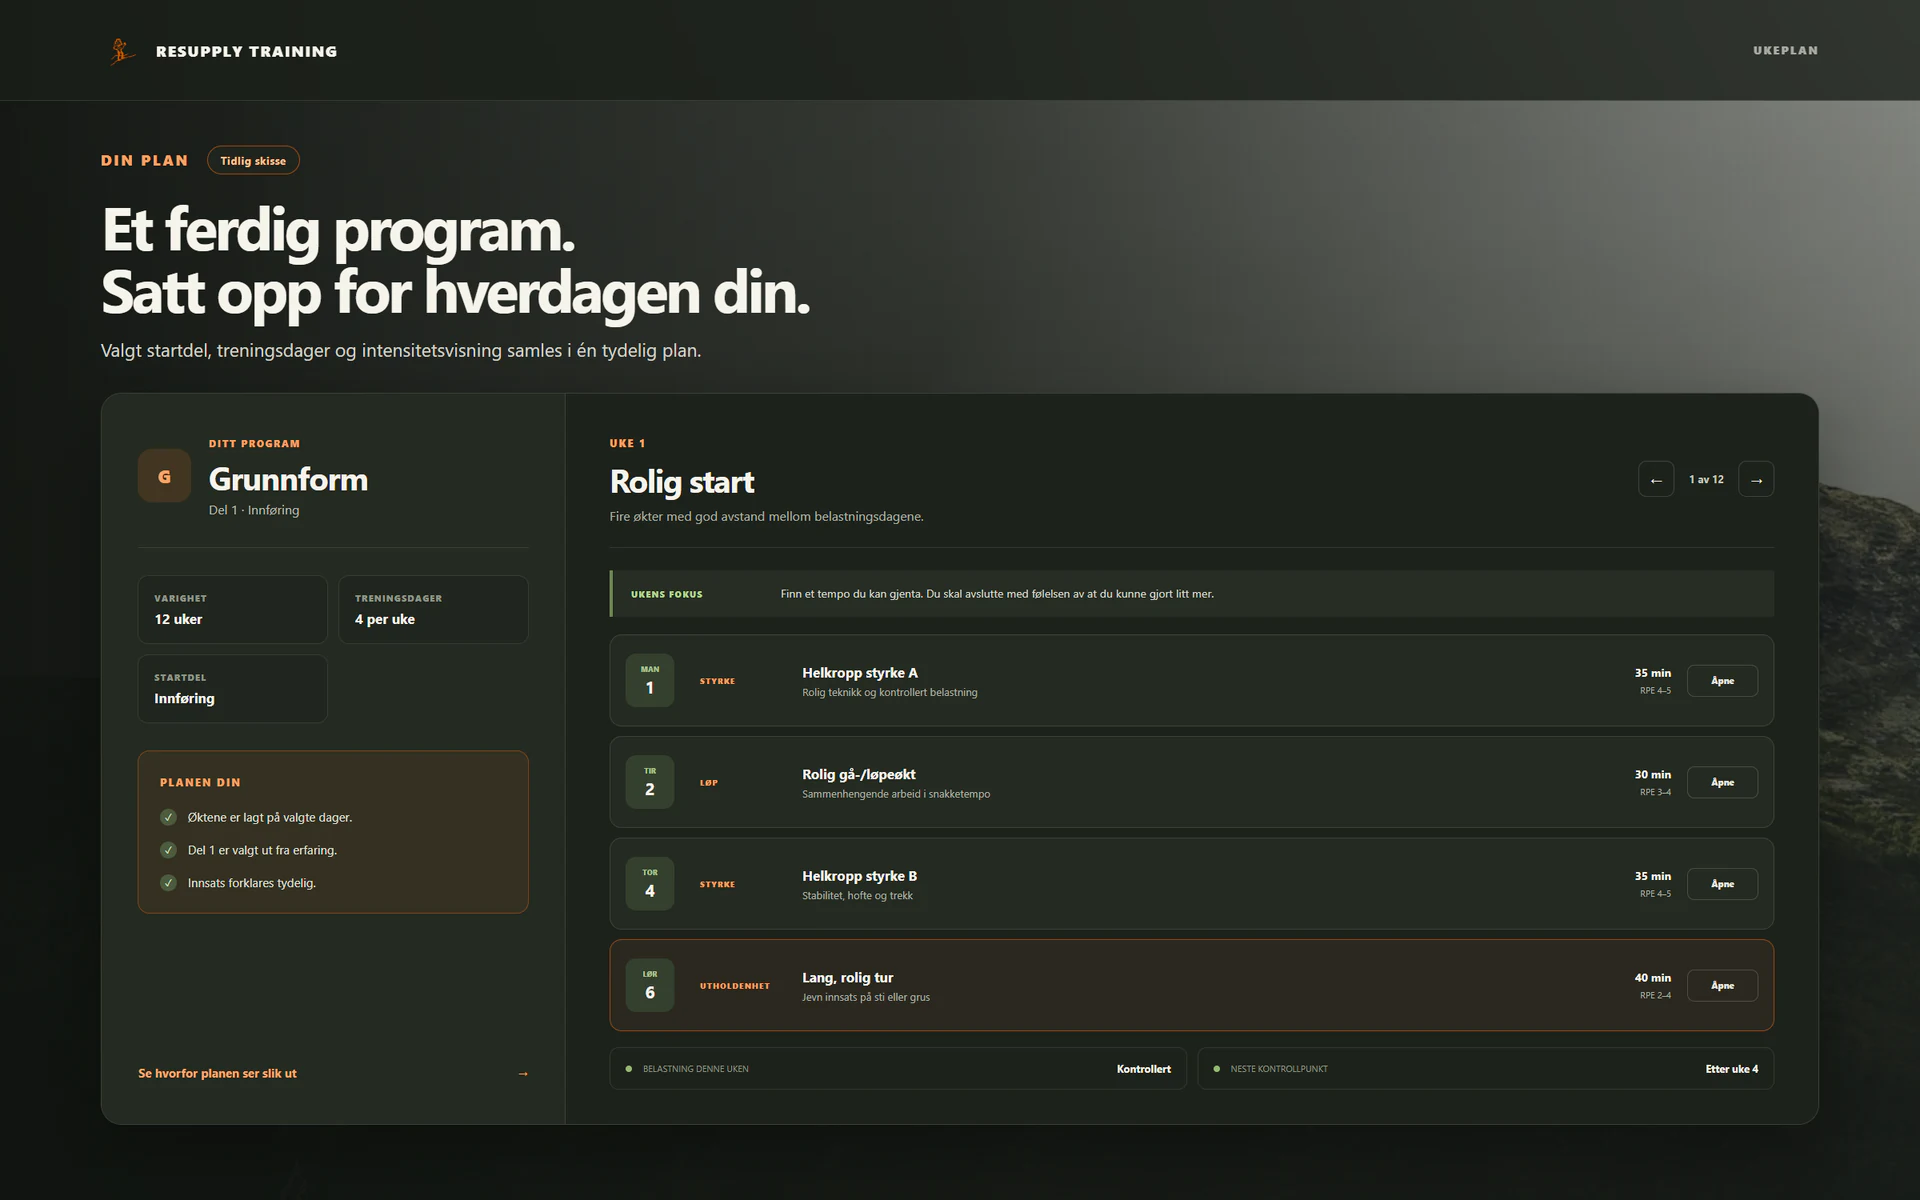Select the Monday day 1 badge
1920x1200 pixels.
[650, 680]
